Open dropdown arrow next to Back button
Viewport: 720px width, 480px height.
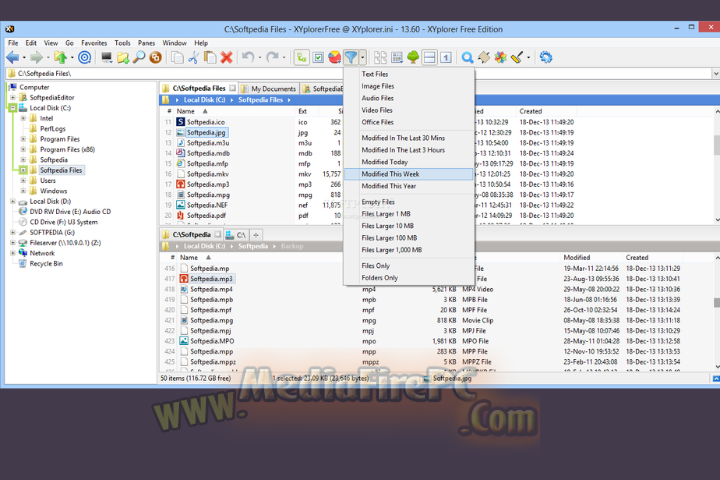tap(24, 58)
